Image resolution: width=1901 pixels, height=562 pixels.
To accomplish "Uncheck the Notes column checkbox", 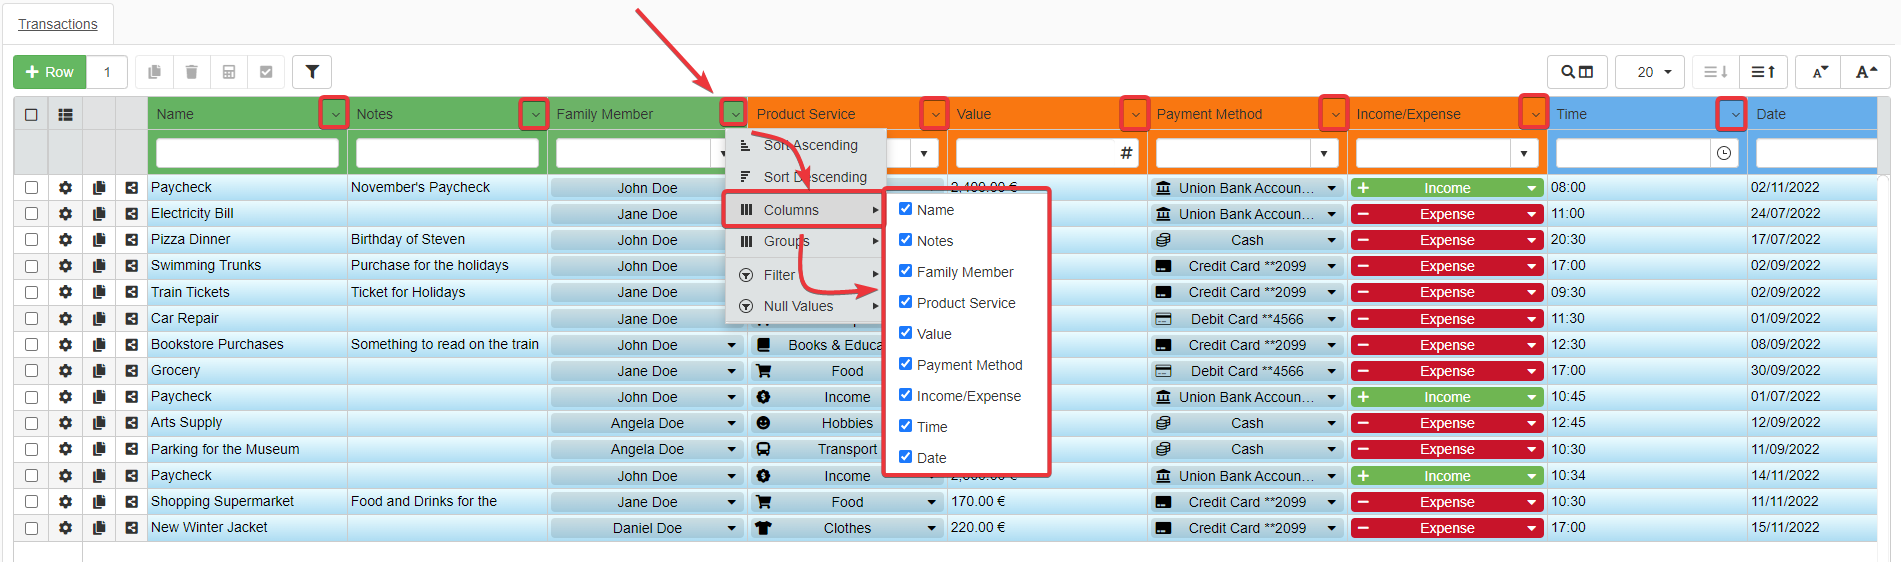I will [x=905, y=240].
